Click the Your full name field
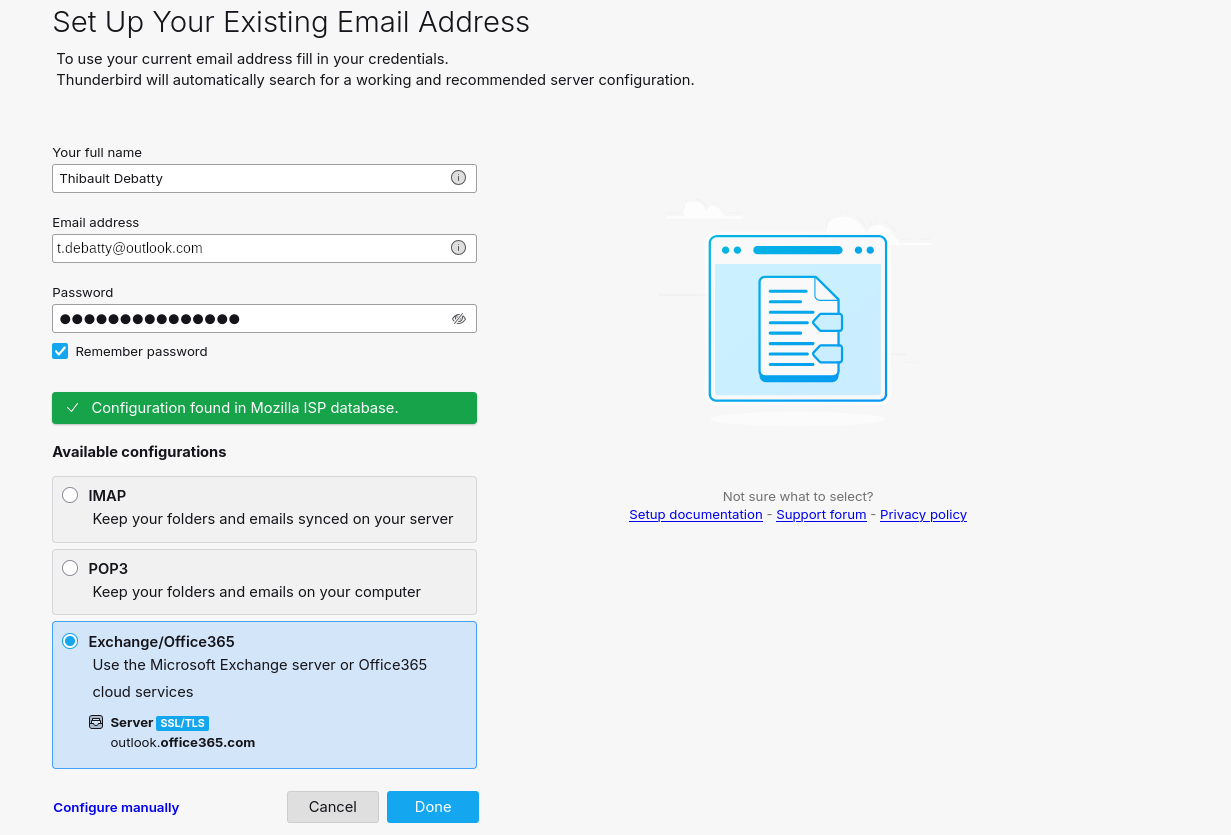Viewport: 1231px width, 835px height. point(250,178)
